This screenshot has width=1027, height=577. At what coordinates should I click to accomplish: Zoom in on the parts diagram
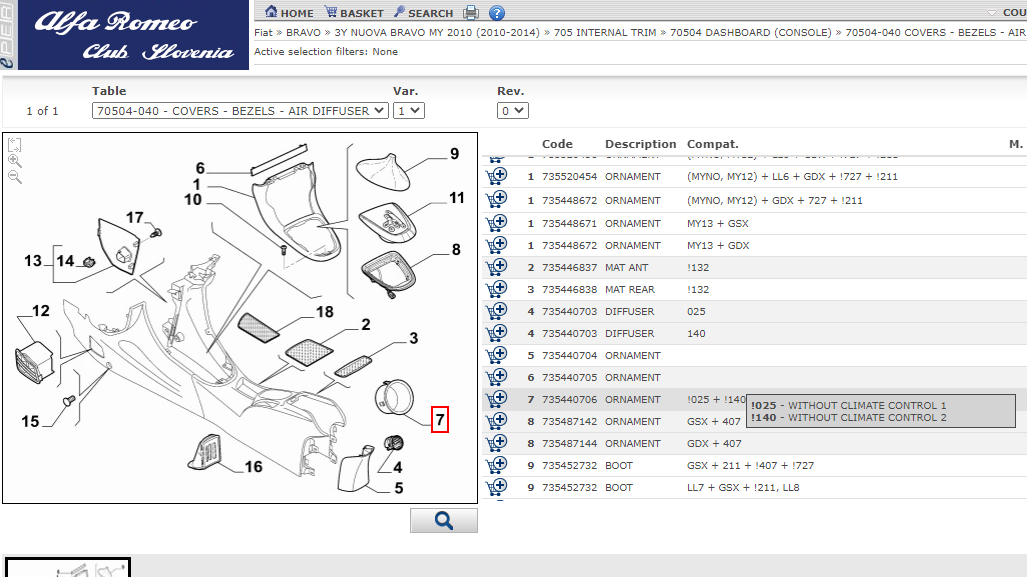(14, 161)
